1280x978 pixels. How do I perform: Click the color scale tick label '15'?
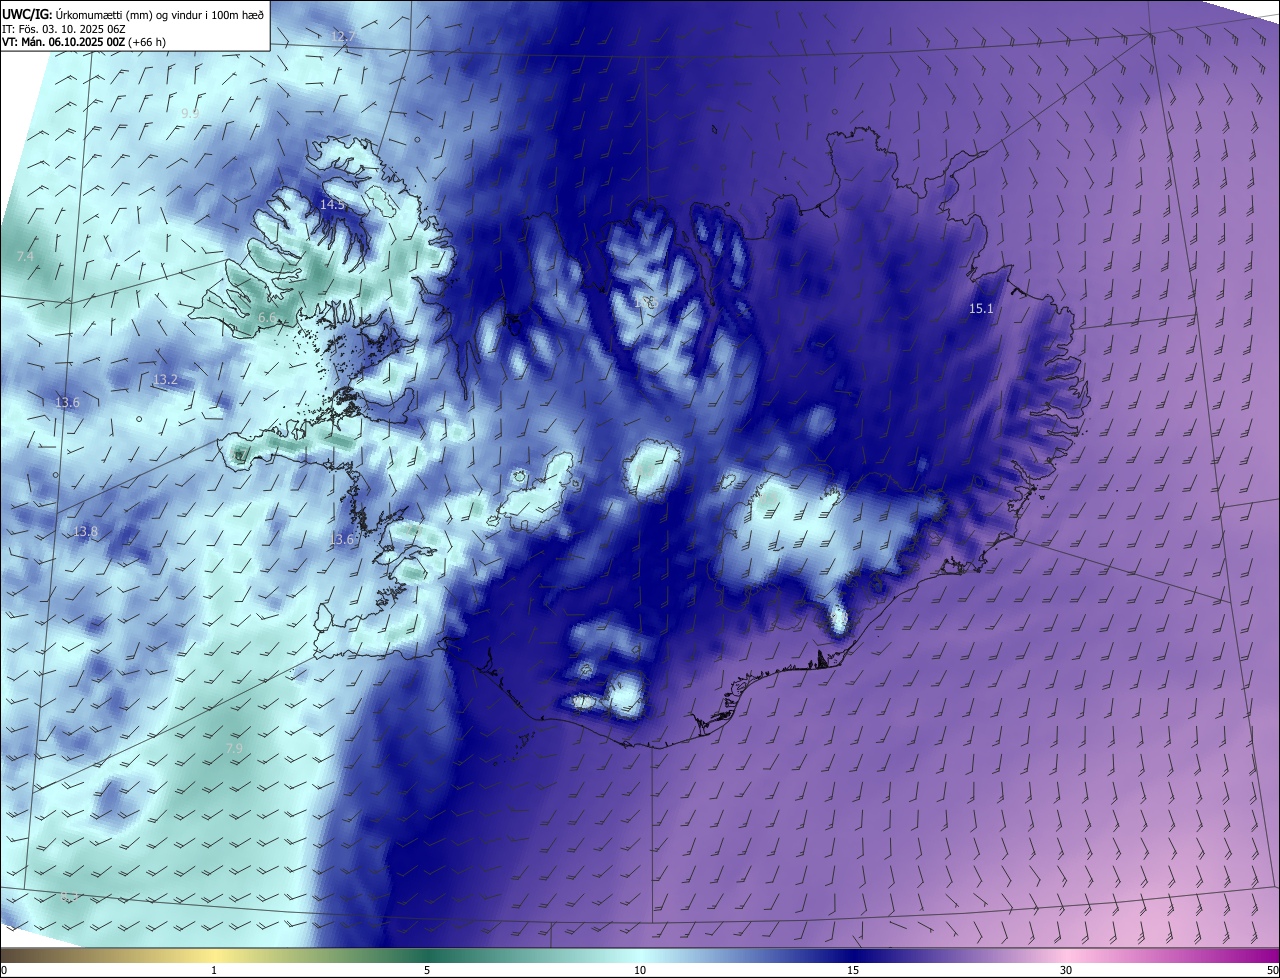point(853,970)
